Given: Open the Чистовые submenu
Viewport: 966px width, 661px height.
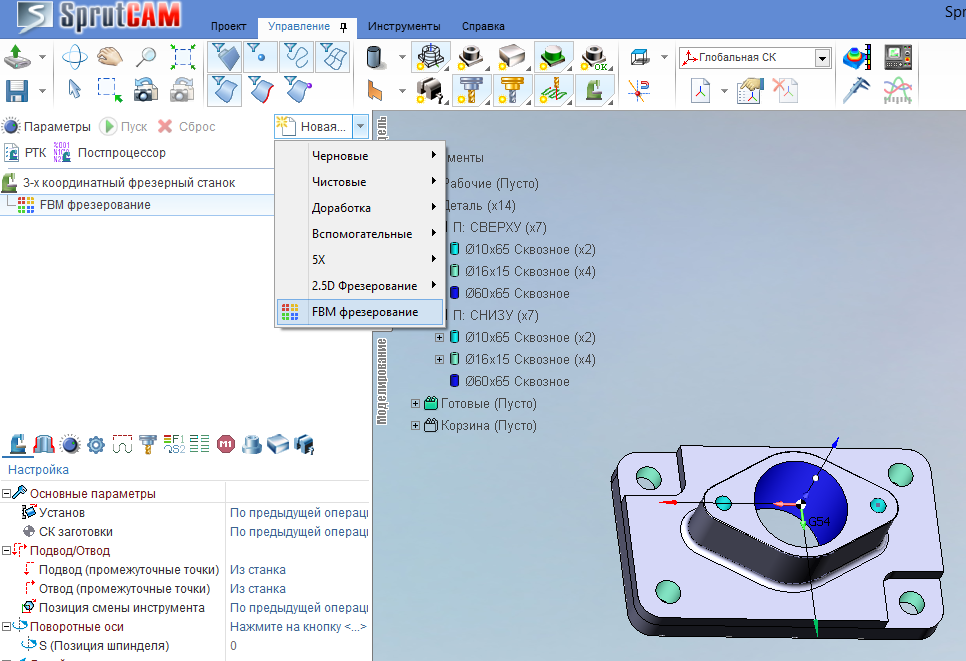Looking at the screenshot, I should coord(360,182).
